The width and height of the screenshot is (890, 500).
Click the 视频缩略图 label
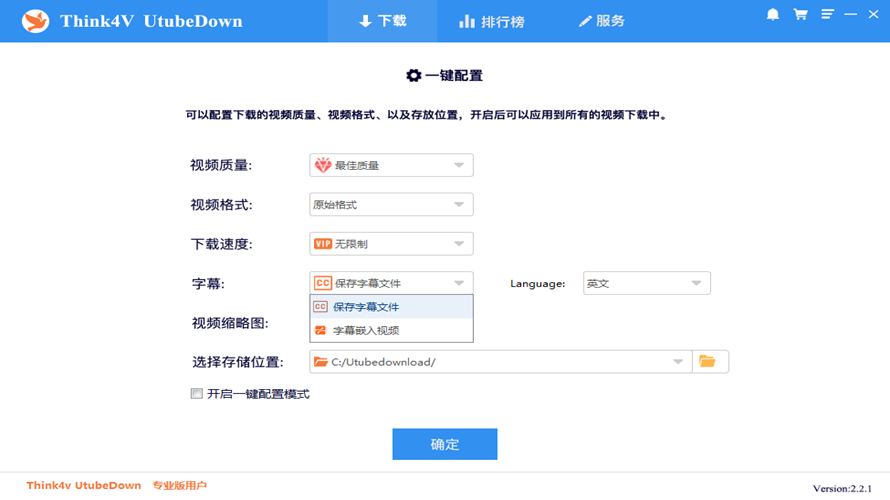(x=230, y=323)
